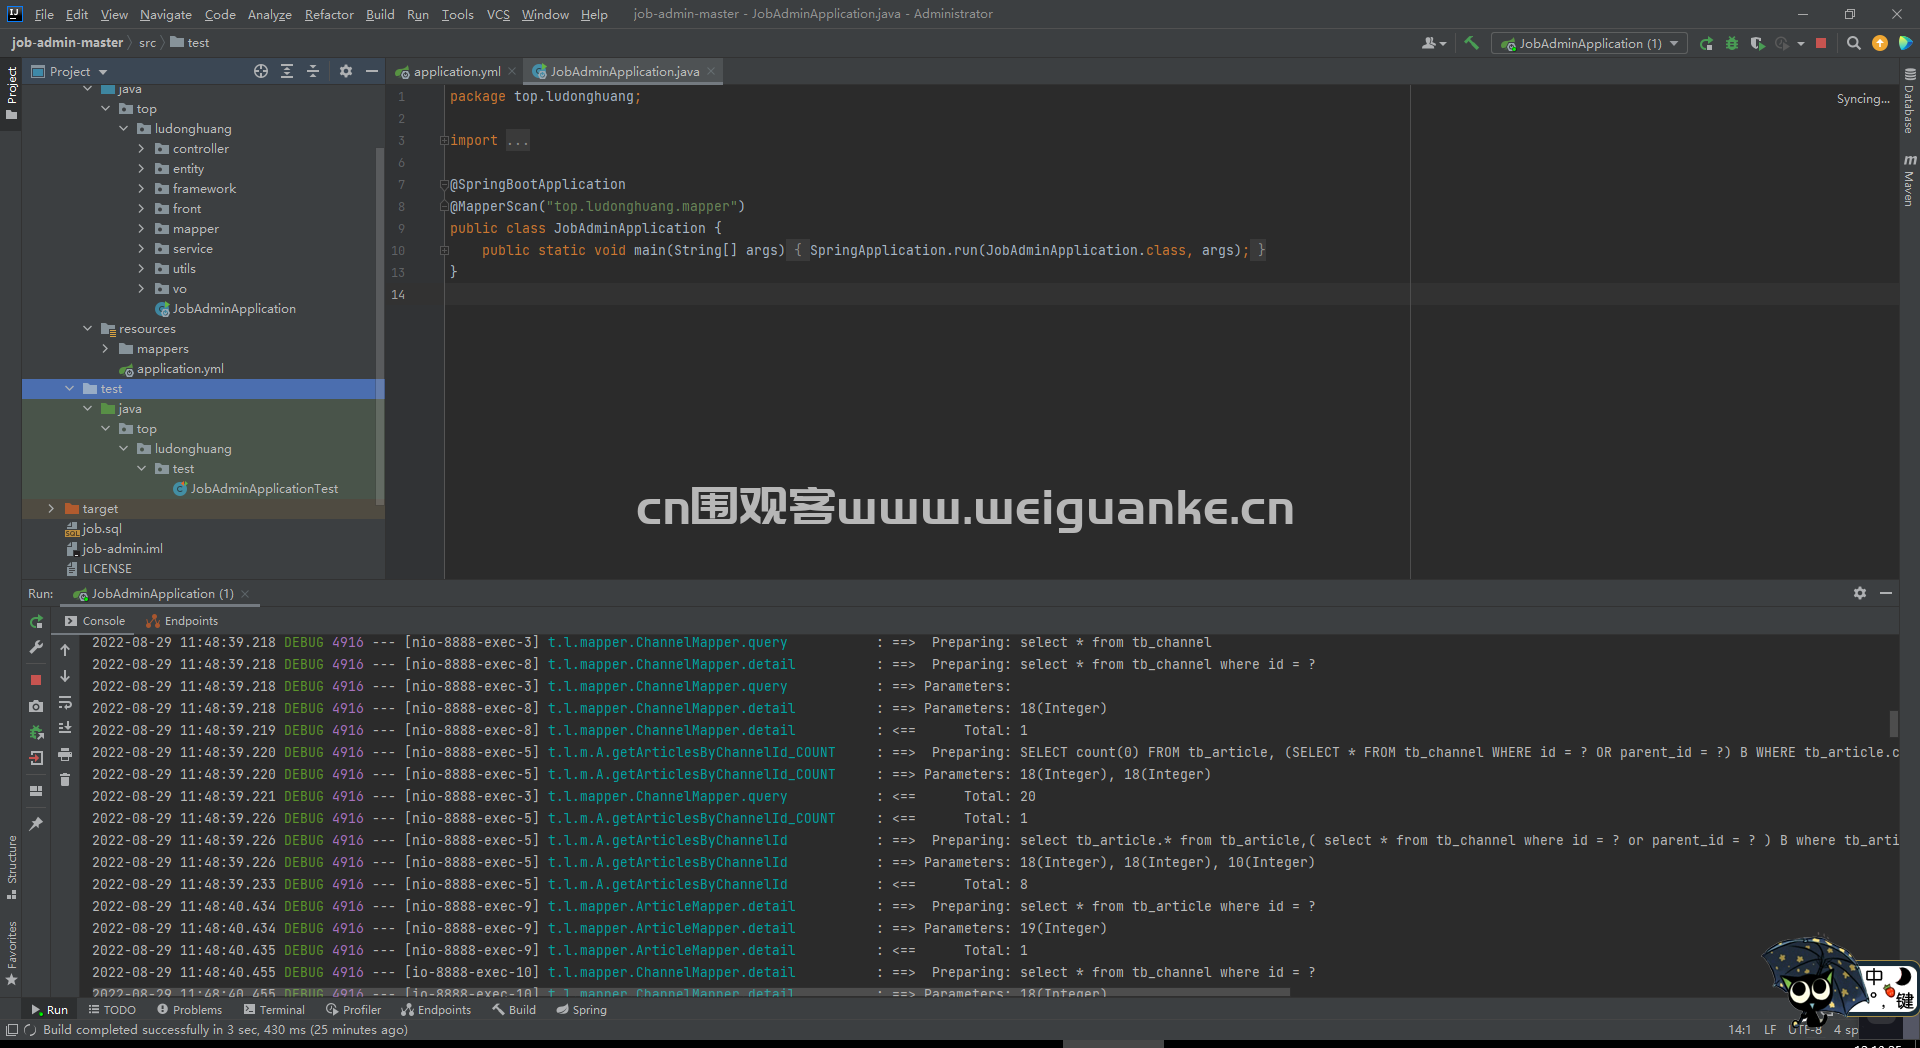The height and width of the screenshot is (1048, 1920).
Task: Open the Database side panel
Action: (1909, 100)
